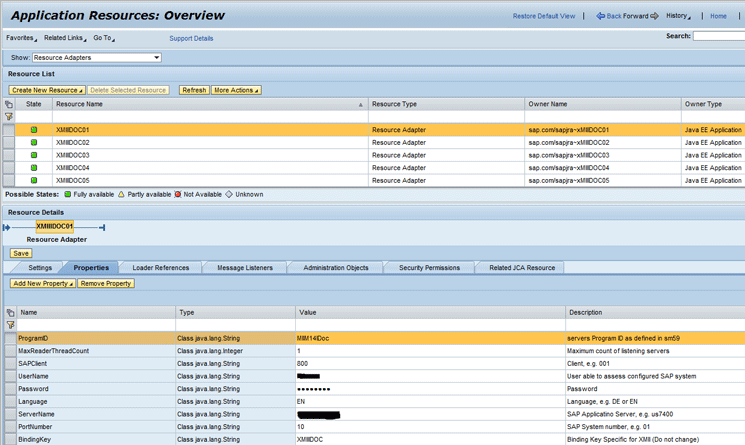Click the Forward arrow icon
Screen dimensions: 745x445
click(655, 16)
